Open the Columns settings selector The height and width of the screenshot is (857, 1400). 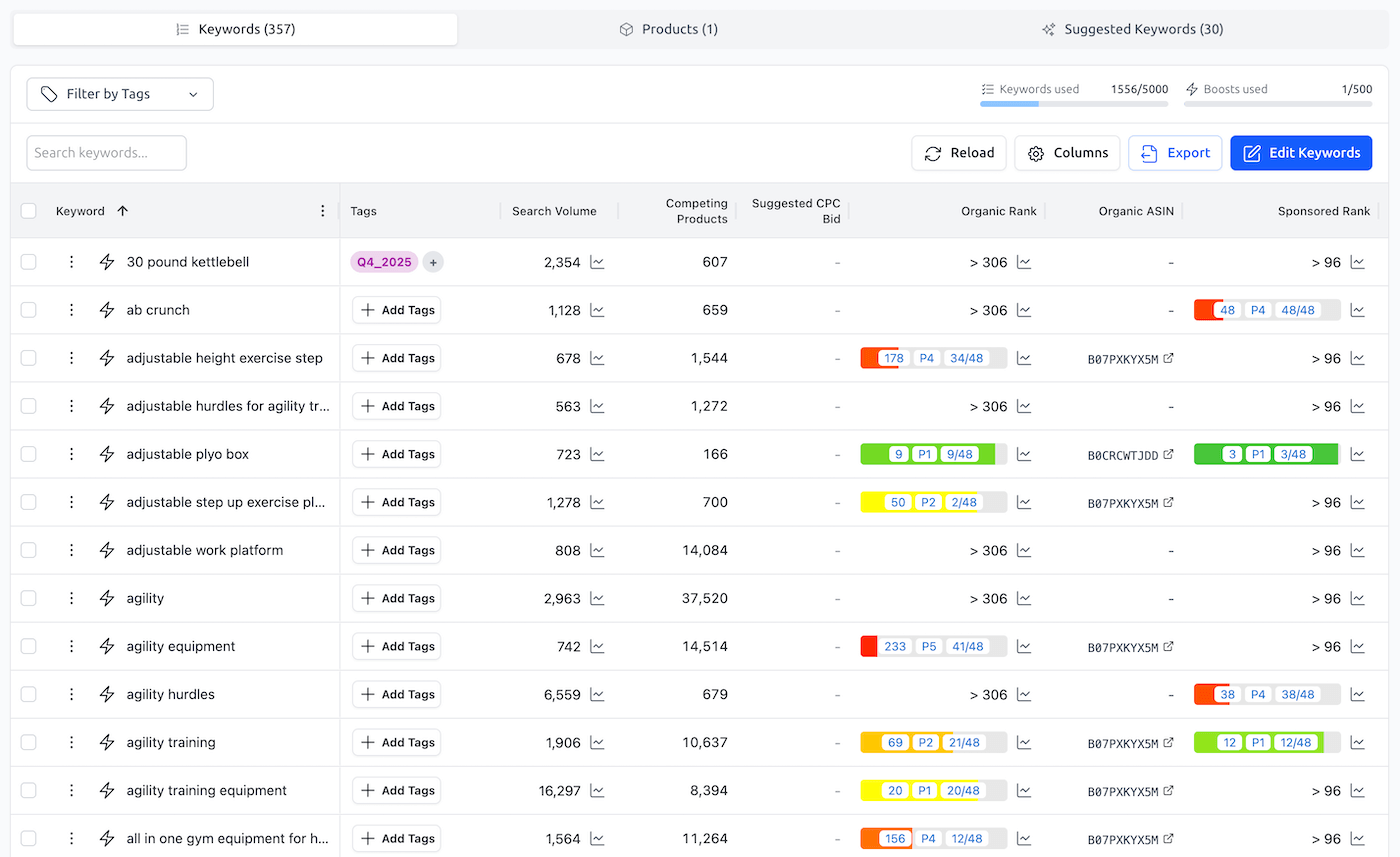pos(1067,153)
